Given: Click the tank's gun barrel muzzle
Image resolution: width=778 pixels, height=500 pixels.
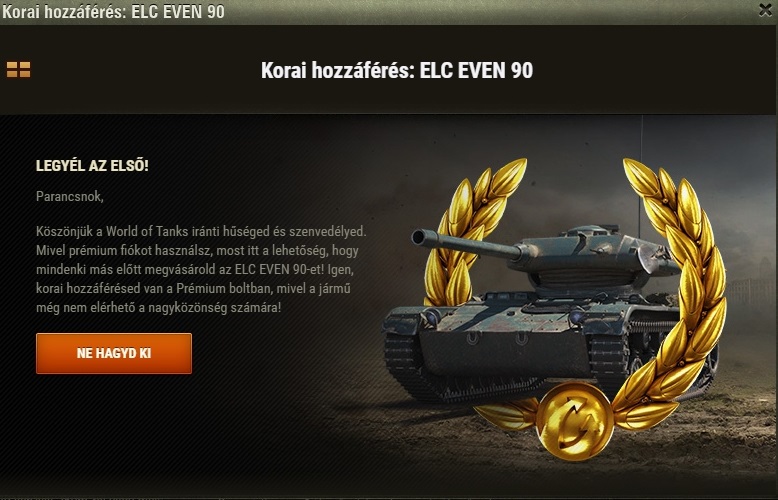Looking at the screenshot, I should coord(420,237).
